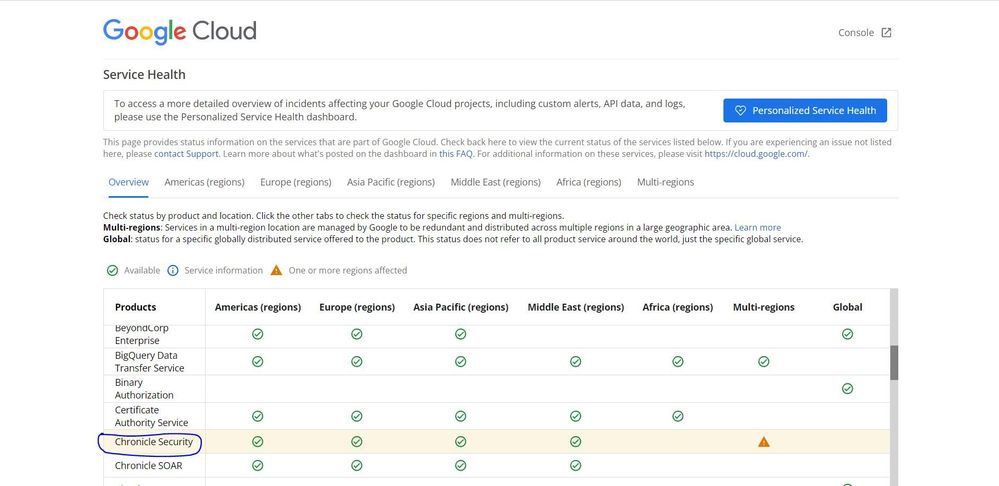Click Chronicle Security Europe status check
999x486 pixels.
[x=357, y=441]
